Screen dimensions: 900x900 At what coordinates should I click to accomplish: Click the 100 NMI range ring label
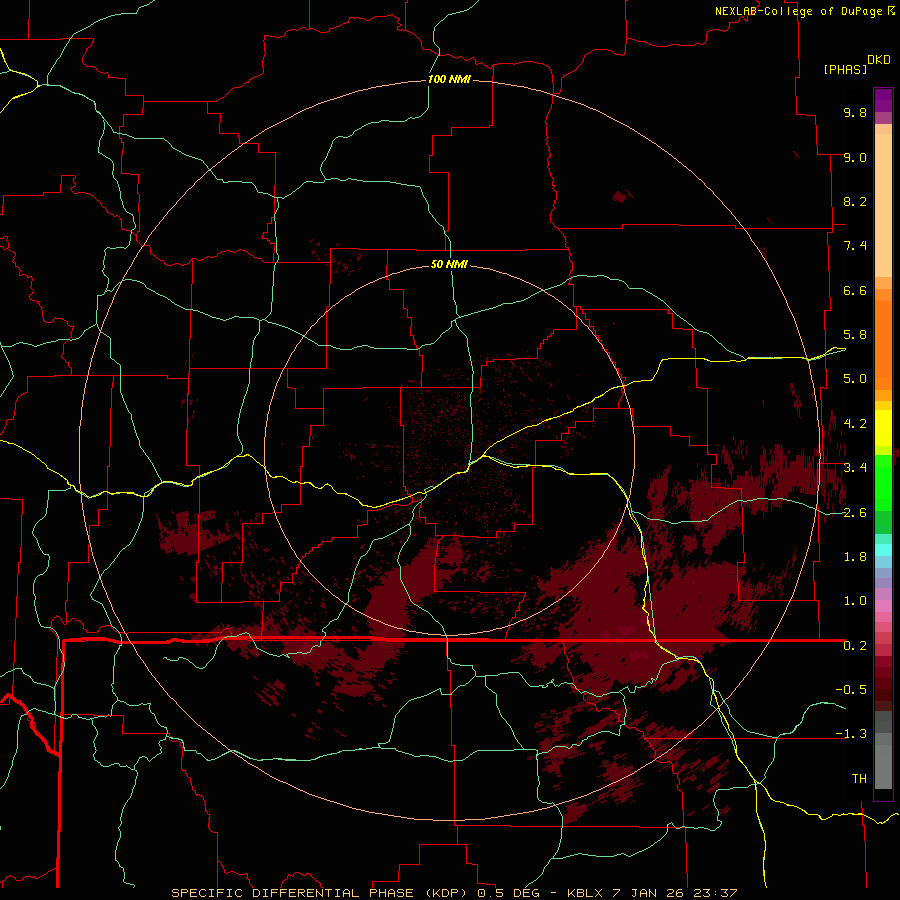click(x=449, y=79)
